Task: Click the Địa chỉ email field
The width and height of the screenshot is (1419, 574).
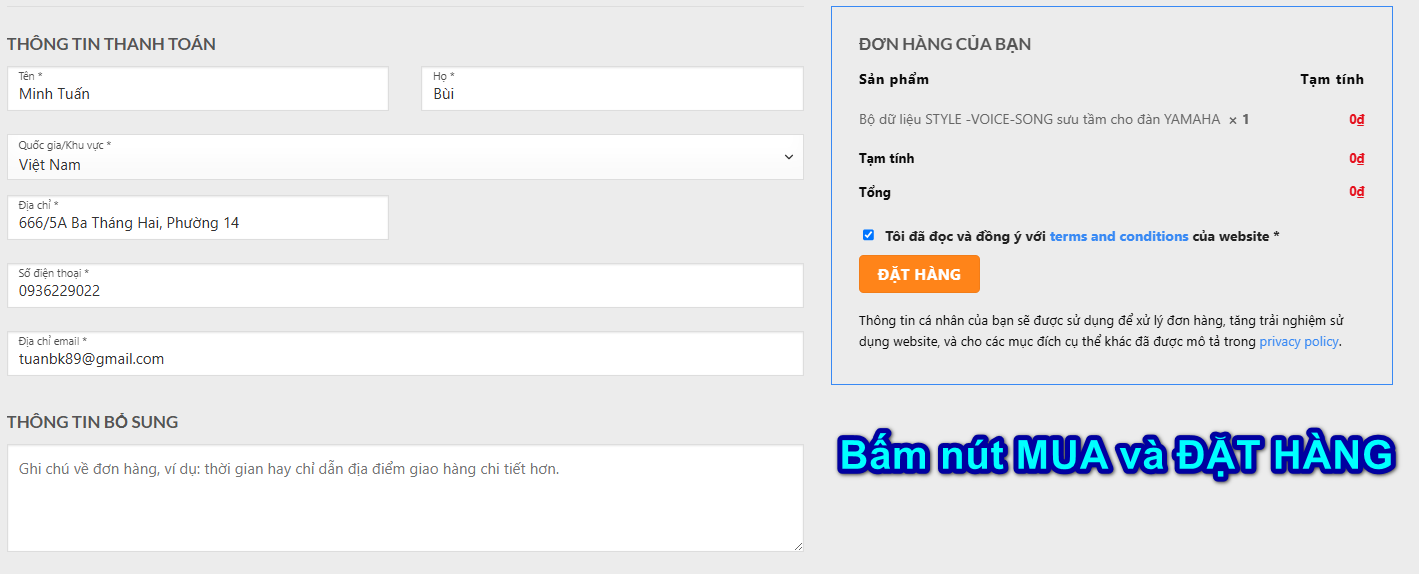Action: point(405,353)
